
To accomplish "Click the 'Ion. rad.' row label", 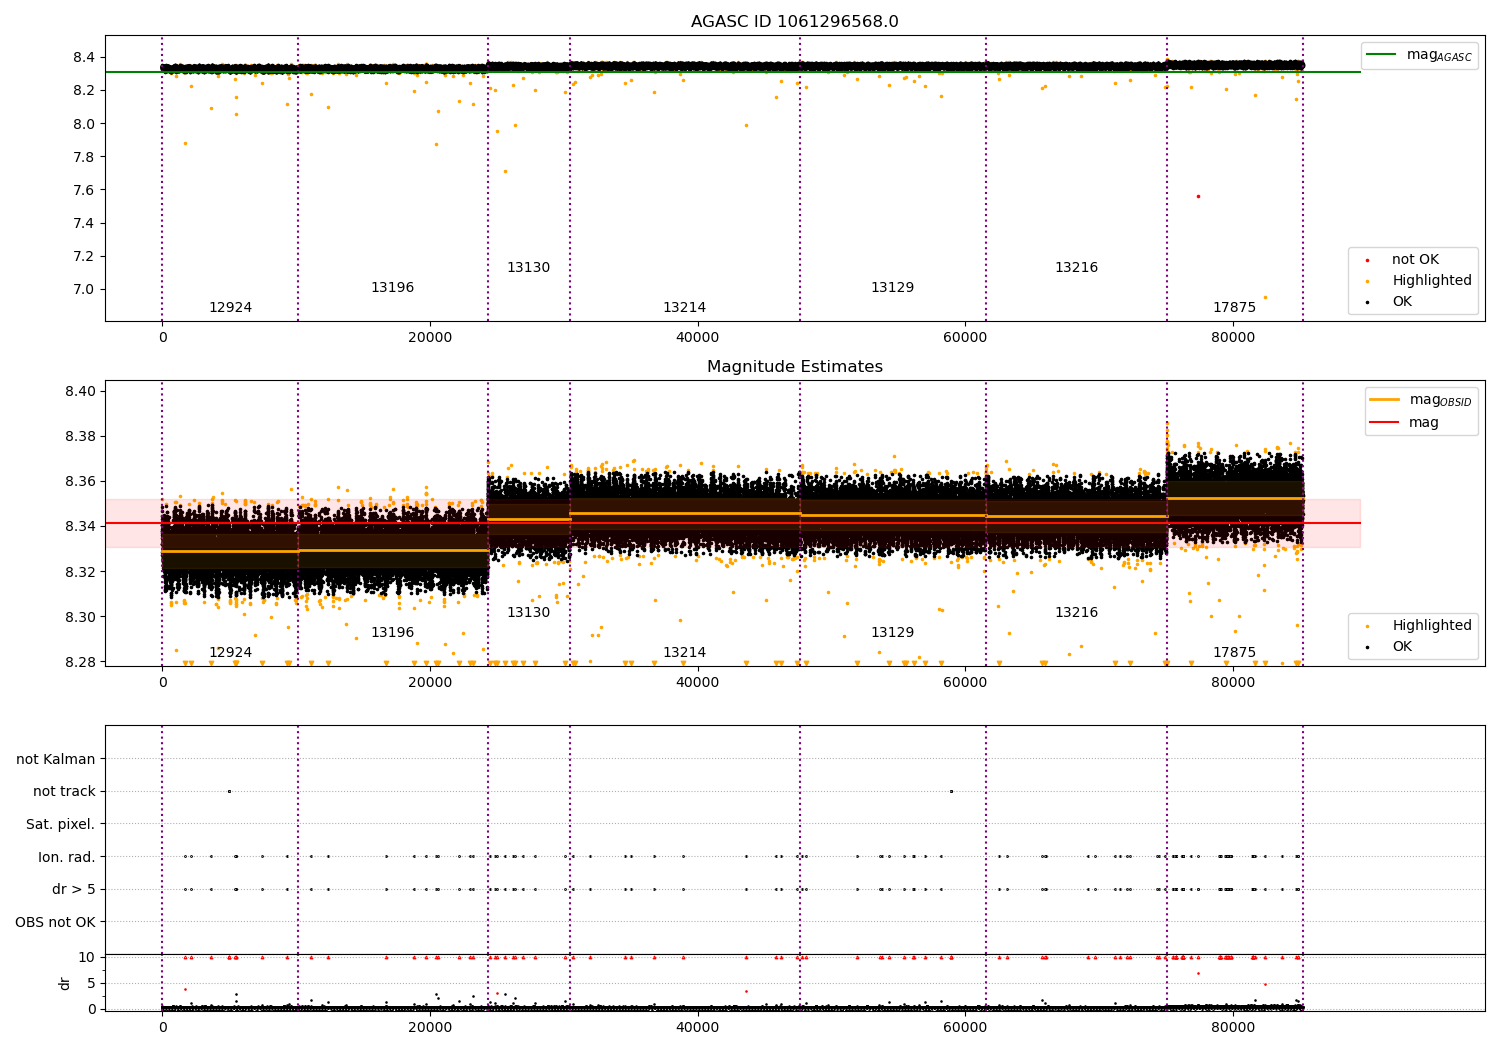I will point(67,857).
